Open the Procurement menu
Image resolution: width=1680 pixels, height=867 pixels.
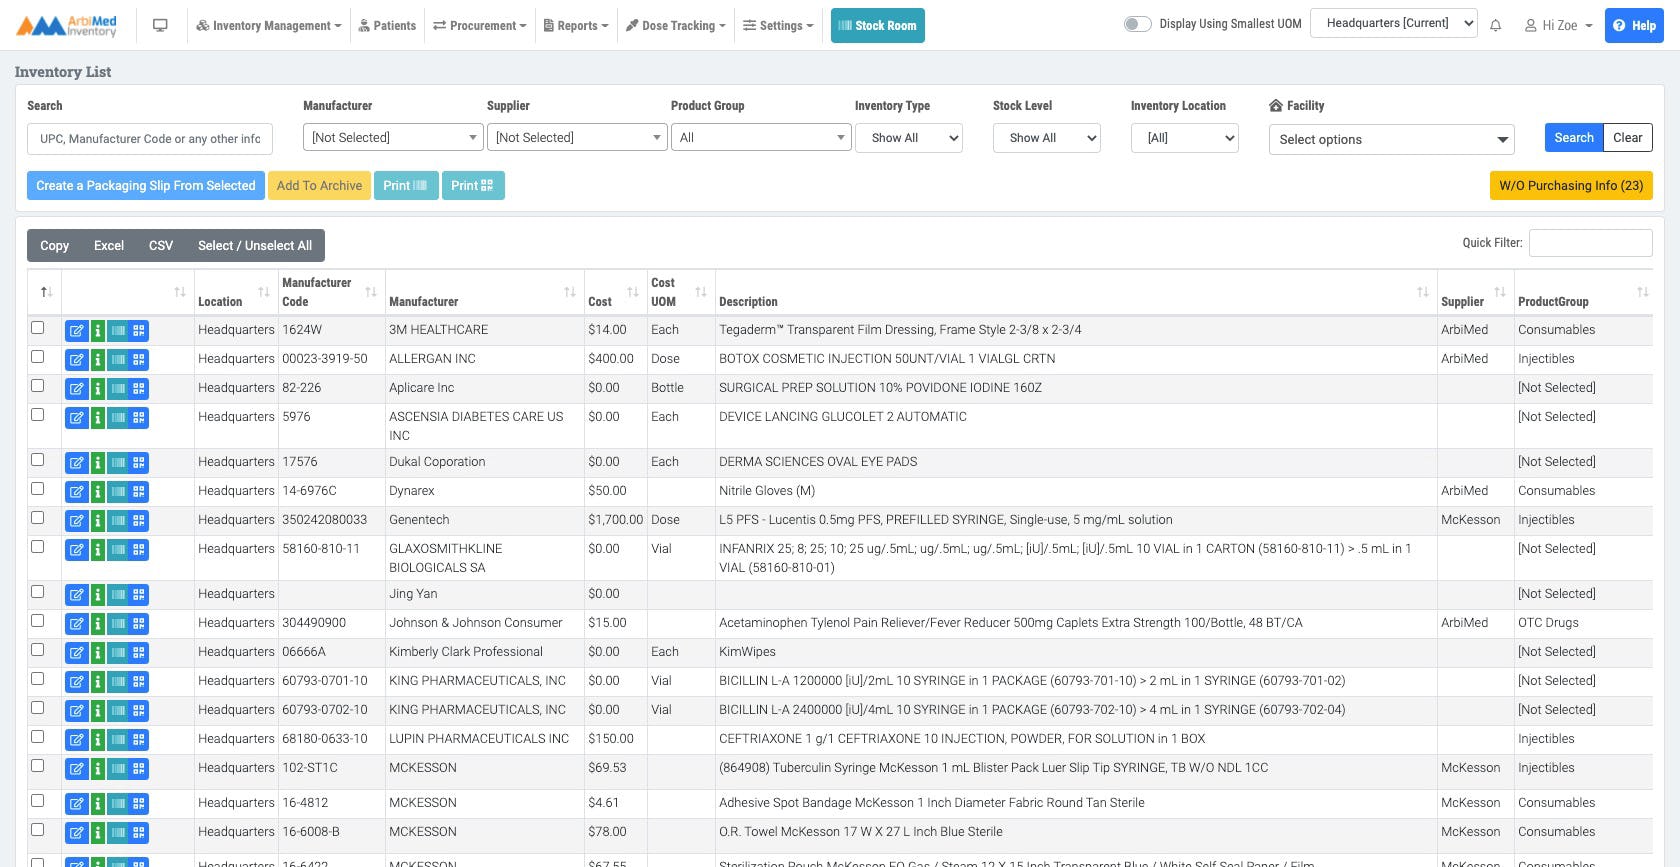[479, 26]
